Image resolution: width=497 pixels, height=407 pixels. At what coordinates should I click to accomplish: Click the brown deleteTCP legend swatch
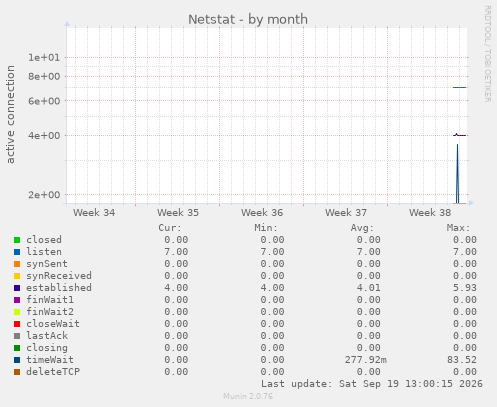(17, 372)
